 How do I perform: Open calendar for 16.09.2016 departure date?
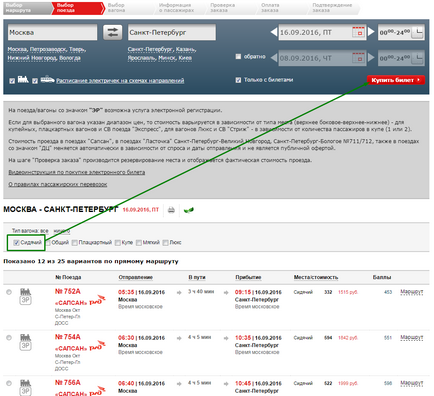point(358,32)
